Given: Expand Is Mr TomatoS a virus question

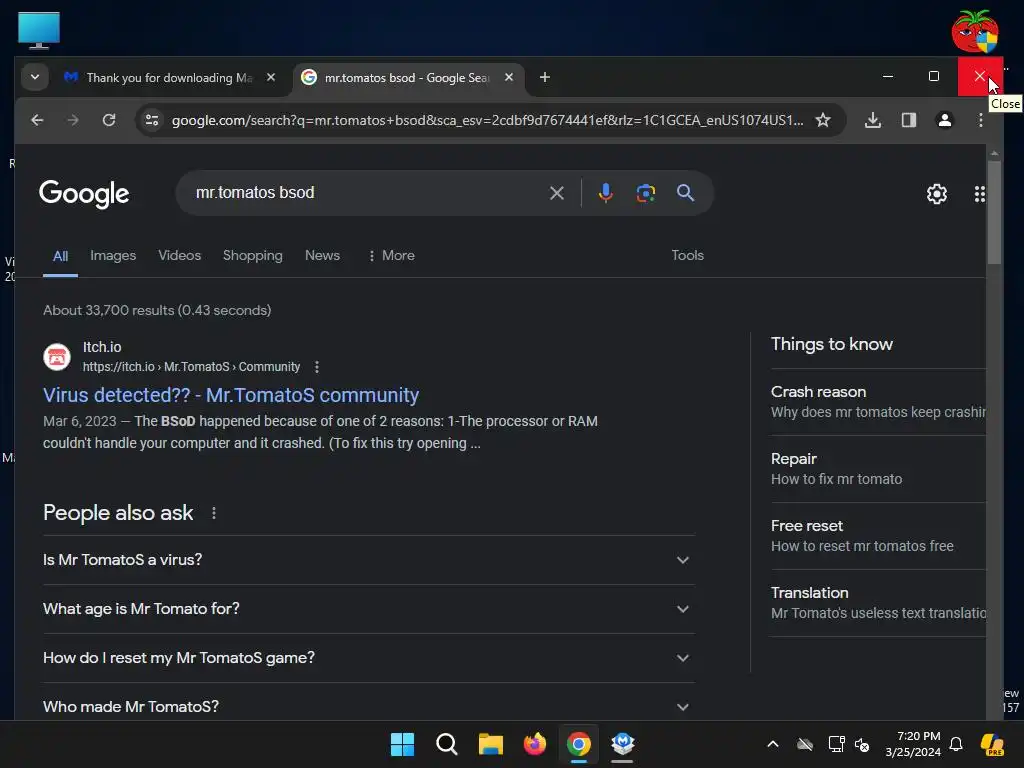Looking at the screenshot, I should [x=369, y=560].
